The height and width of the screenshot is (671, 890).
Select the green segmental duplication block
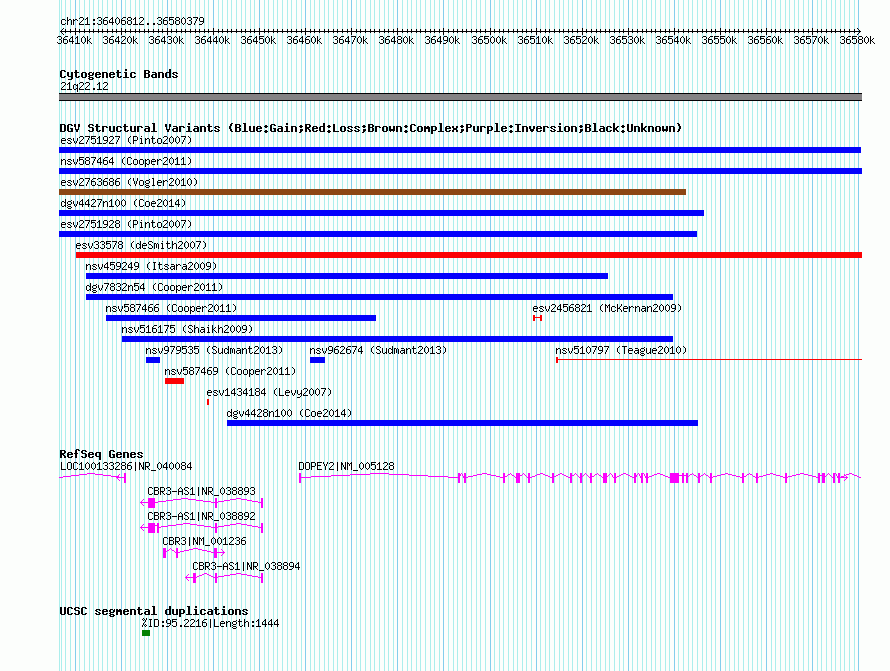(146, 633)
